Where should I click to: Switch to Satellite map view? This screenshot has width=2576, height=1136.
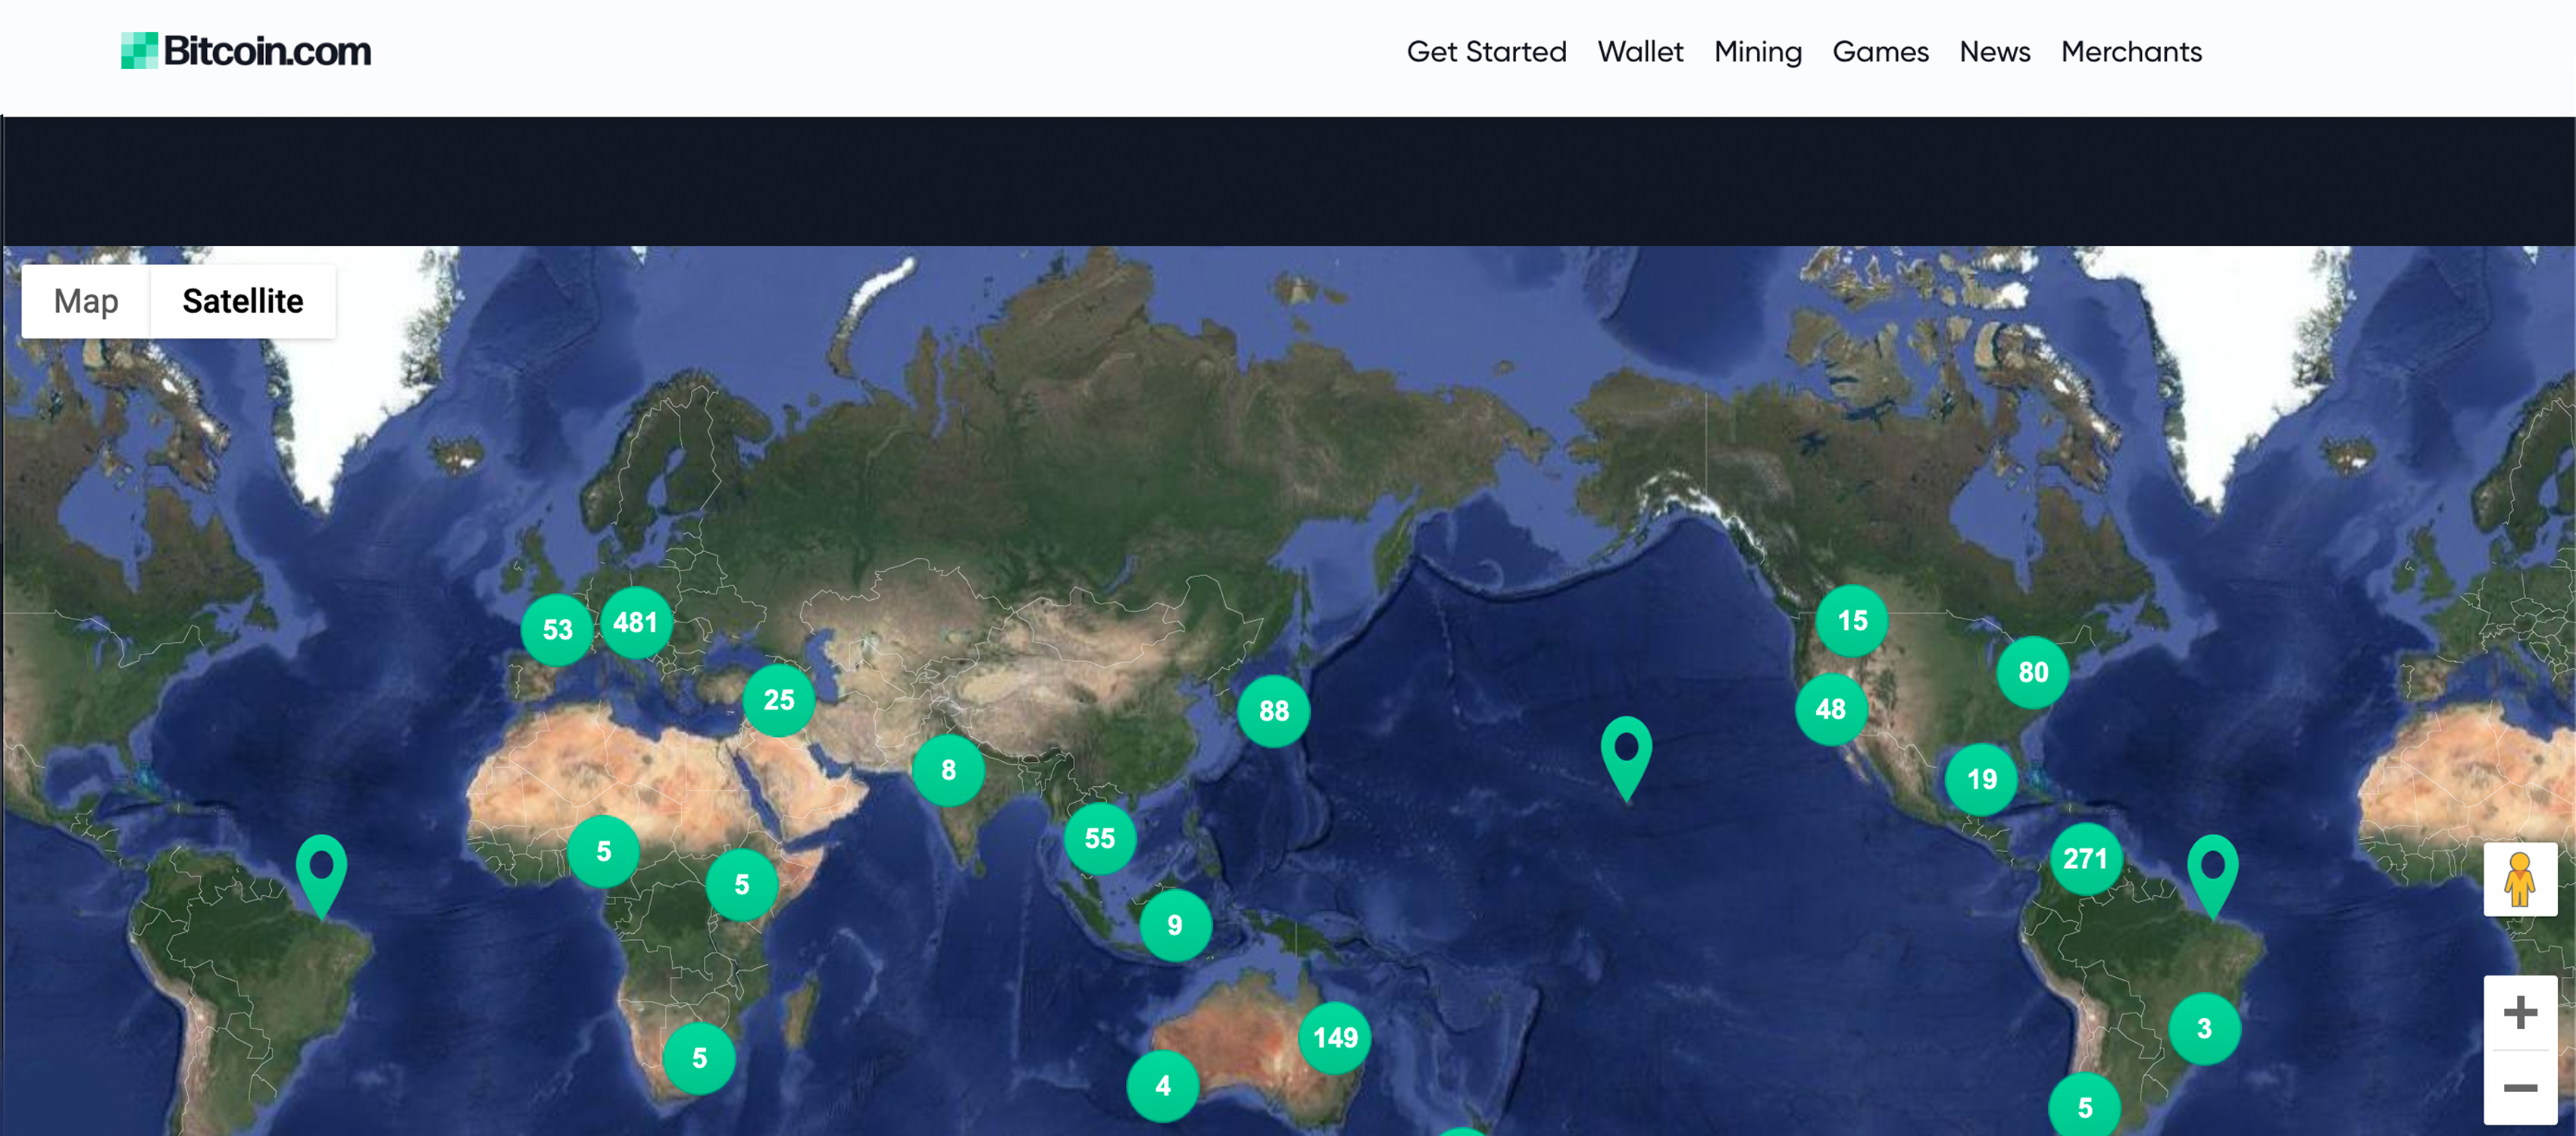242,301
